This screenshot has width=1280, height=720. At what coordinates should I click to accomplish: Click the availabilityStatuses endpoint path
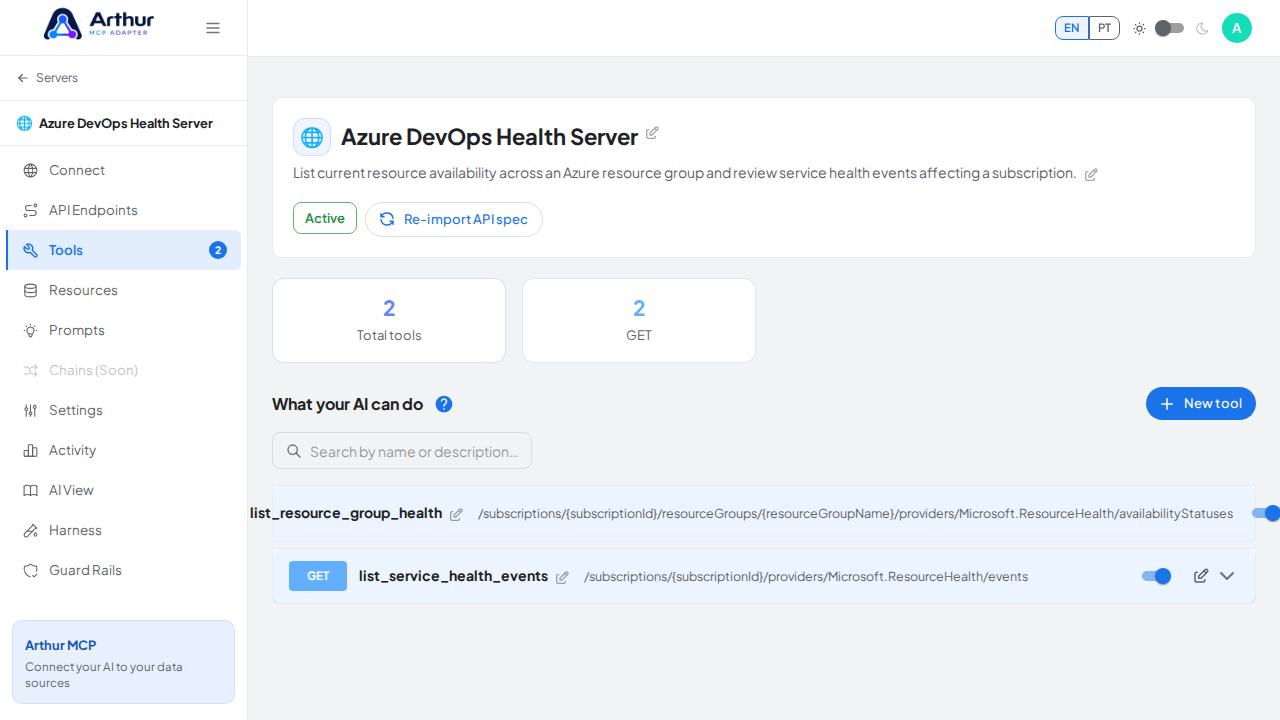tap(856, 513)
